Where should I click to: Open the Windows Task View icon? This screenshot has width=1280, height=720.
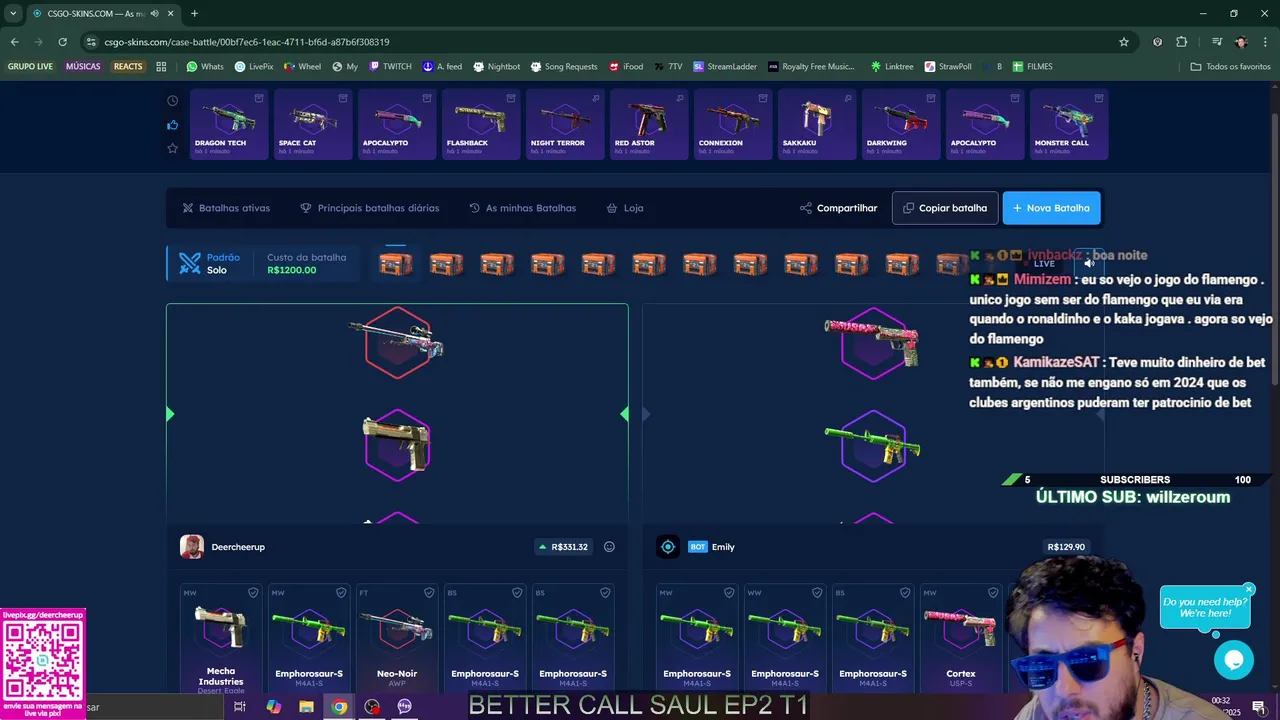click(x=240, y=707)
